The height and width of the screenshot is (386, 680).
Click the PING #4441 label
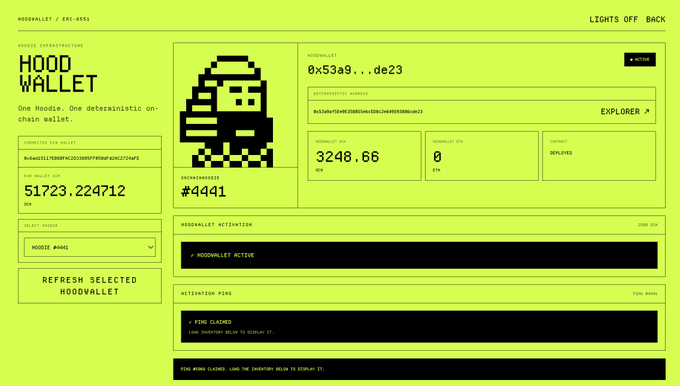pos(645,294)
